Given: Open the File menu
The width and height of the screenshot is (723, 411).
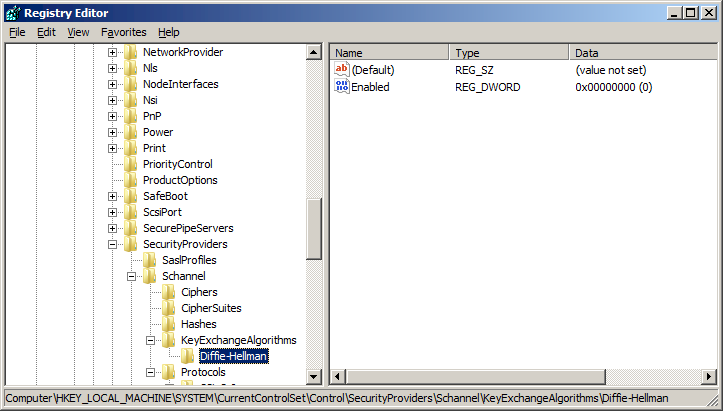Looking at the screenshot, I should (x=17, y=32).
